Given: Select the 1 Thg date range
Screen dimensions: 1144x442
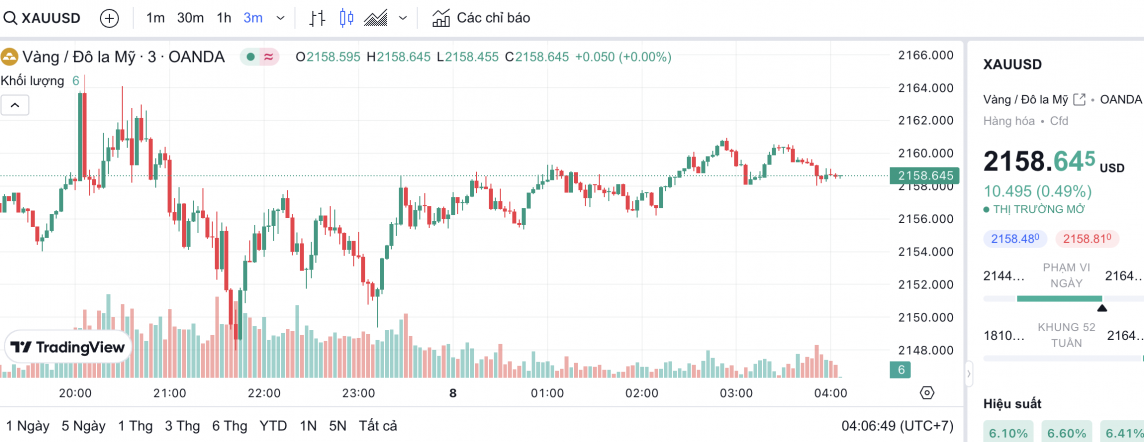Looking at the screenshot, I should 135,425.
